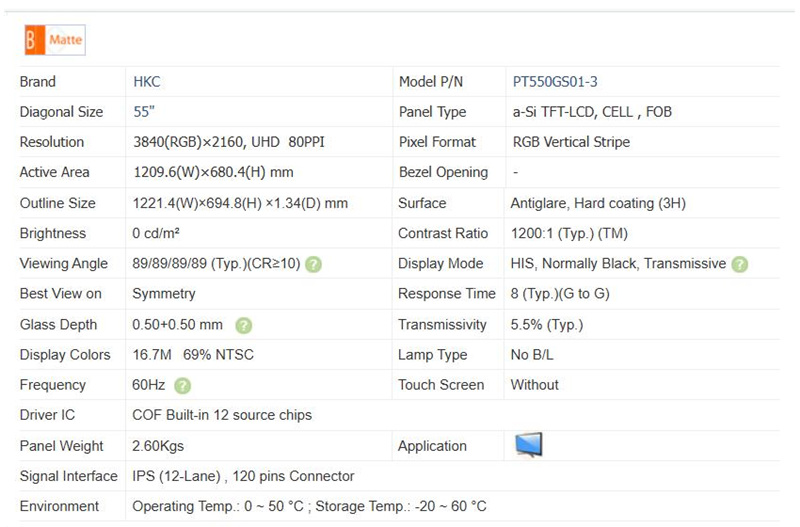Click the help icon next to Display Mode
Viewport: 800px width, 527px height.
739,265
